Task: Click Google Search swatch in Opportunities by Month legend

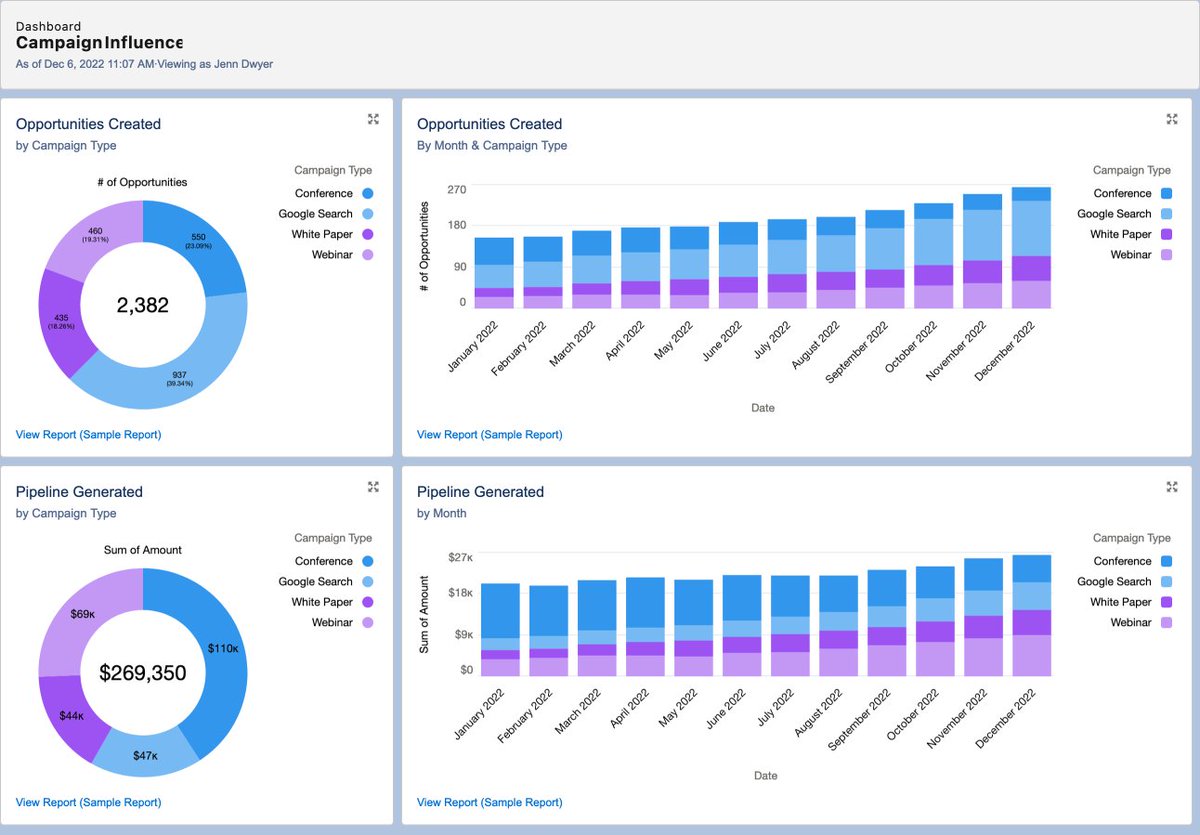Action: (x=1166, y=214)
